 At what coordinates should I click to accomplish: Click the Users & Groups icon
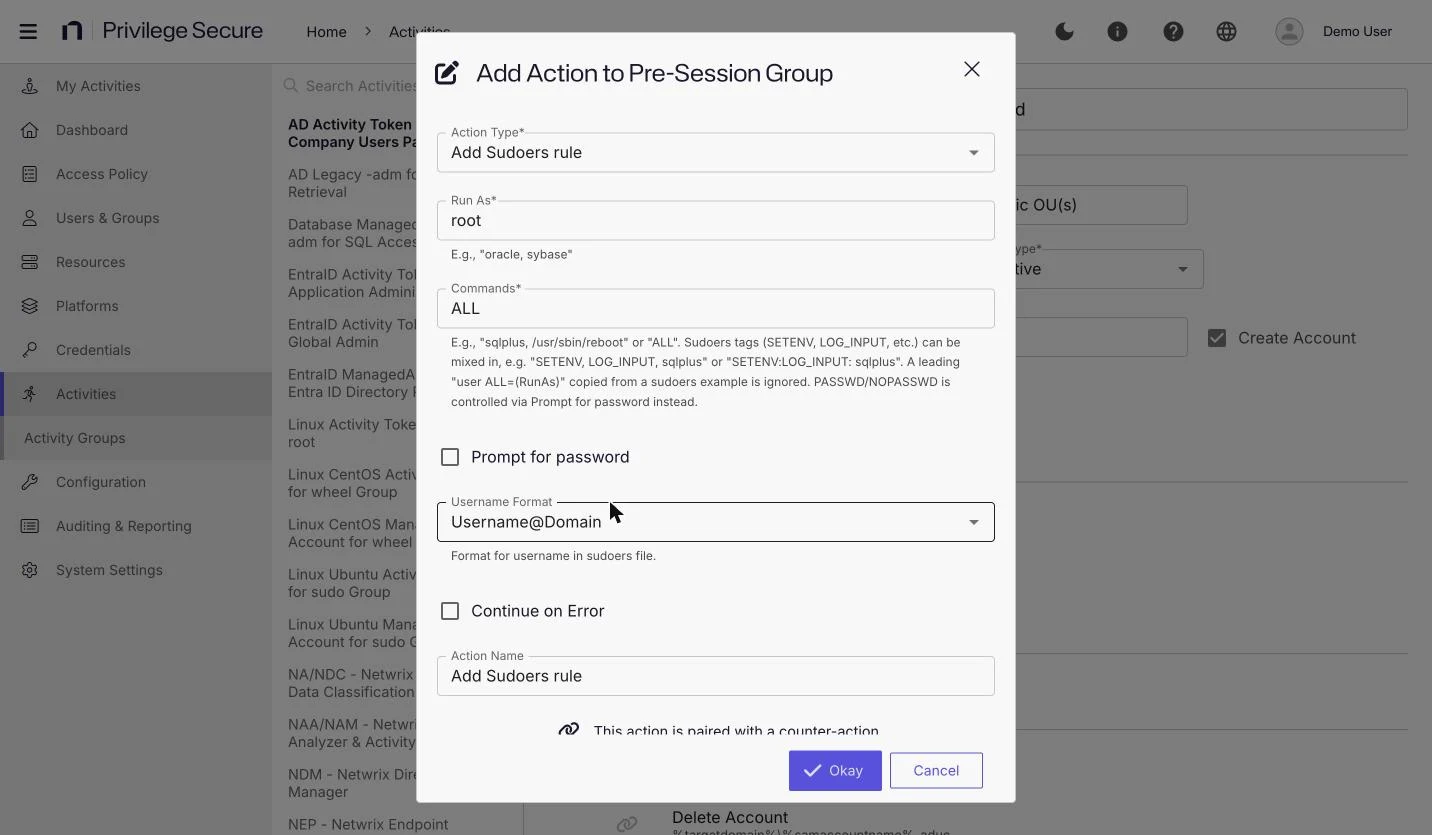[x=30, y=218]
